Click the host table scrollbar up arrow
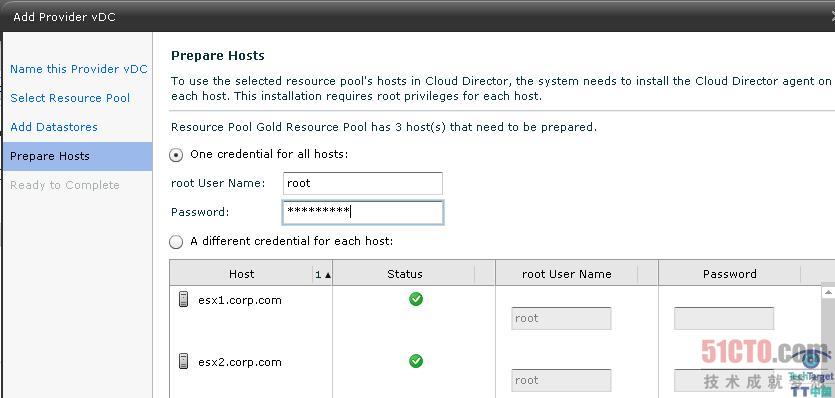Image resolution: width=835 pixels, height=398 pixels. [x=829, y=293]
